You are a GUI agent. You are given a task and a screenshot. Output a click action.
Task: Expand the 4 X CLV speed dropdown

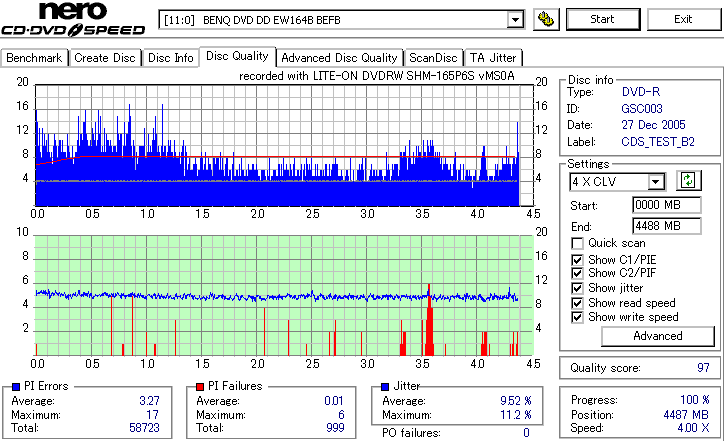655,182
